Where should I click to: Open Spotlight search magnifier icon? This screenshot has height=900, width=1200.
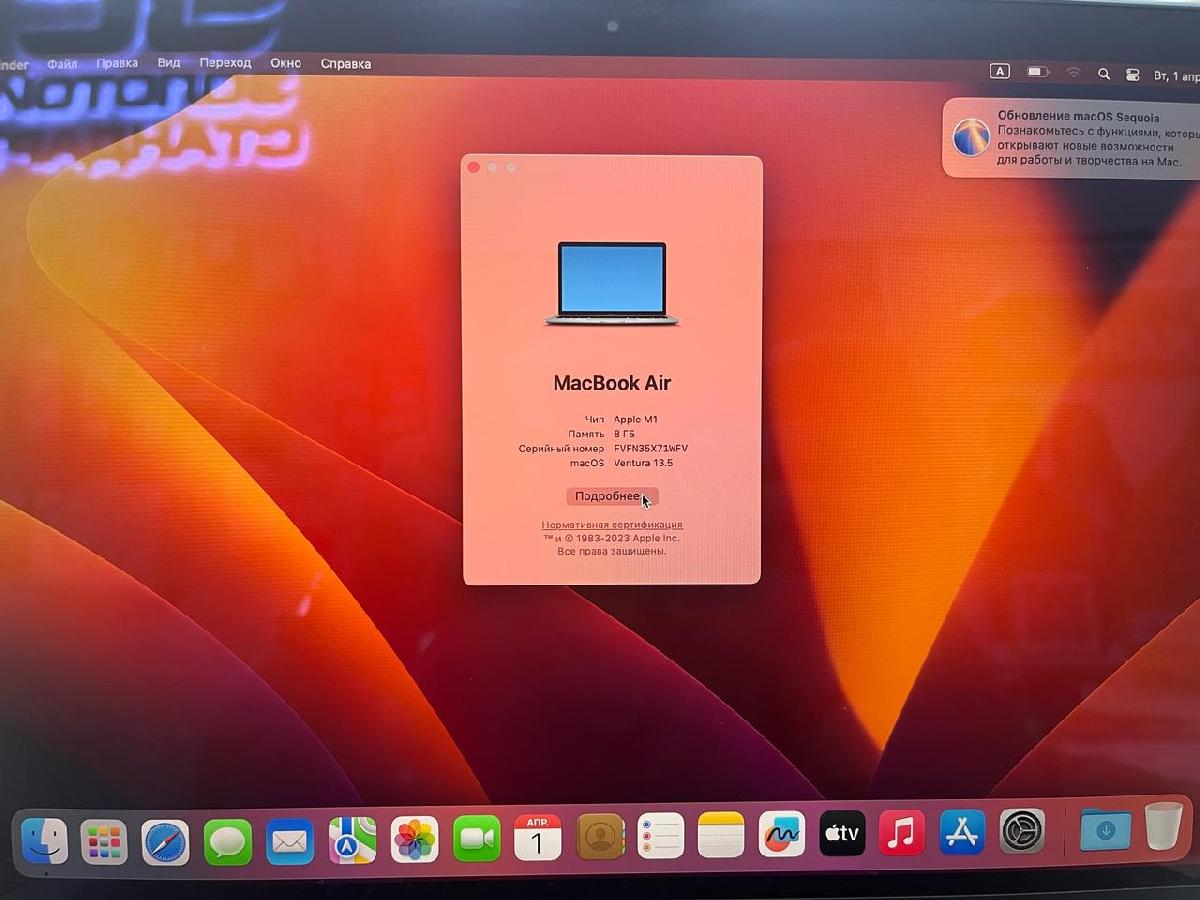[1104, 74]
